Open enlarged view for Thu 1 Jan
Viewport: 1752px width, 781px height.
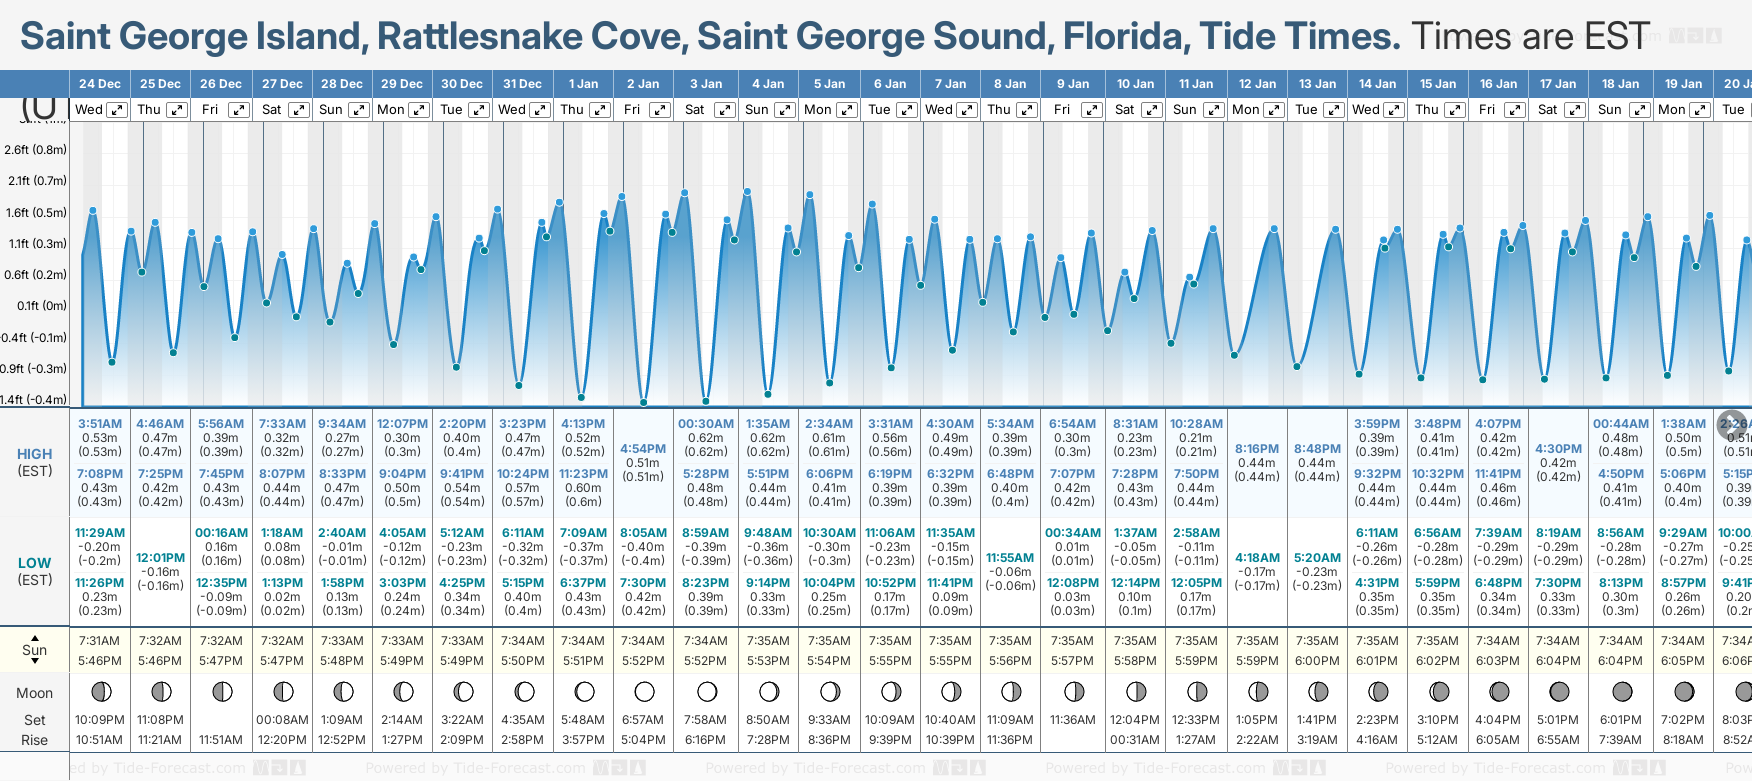tap(600, 110)
